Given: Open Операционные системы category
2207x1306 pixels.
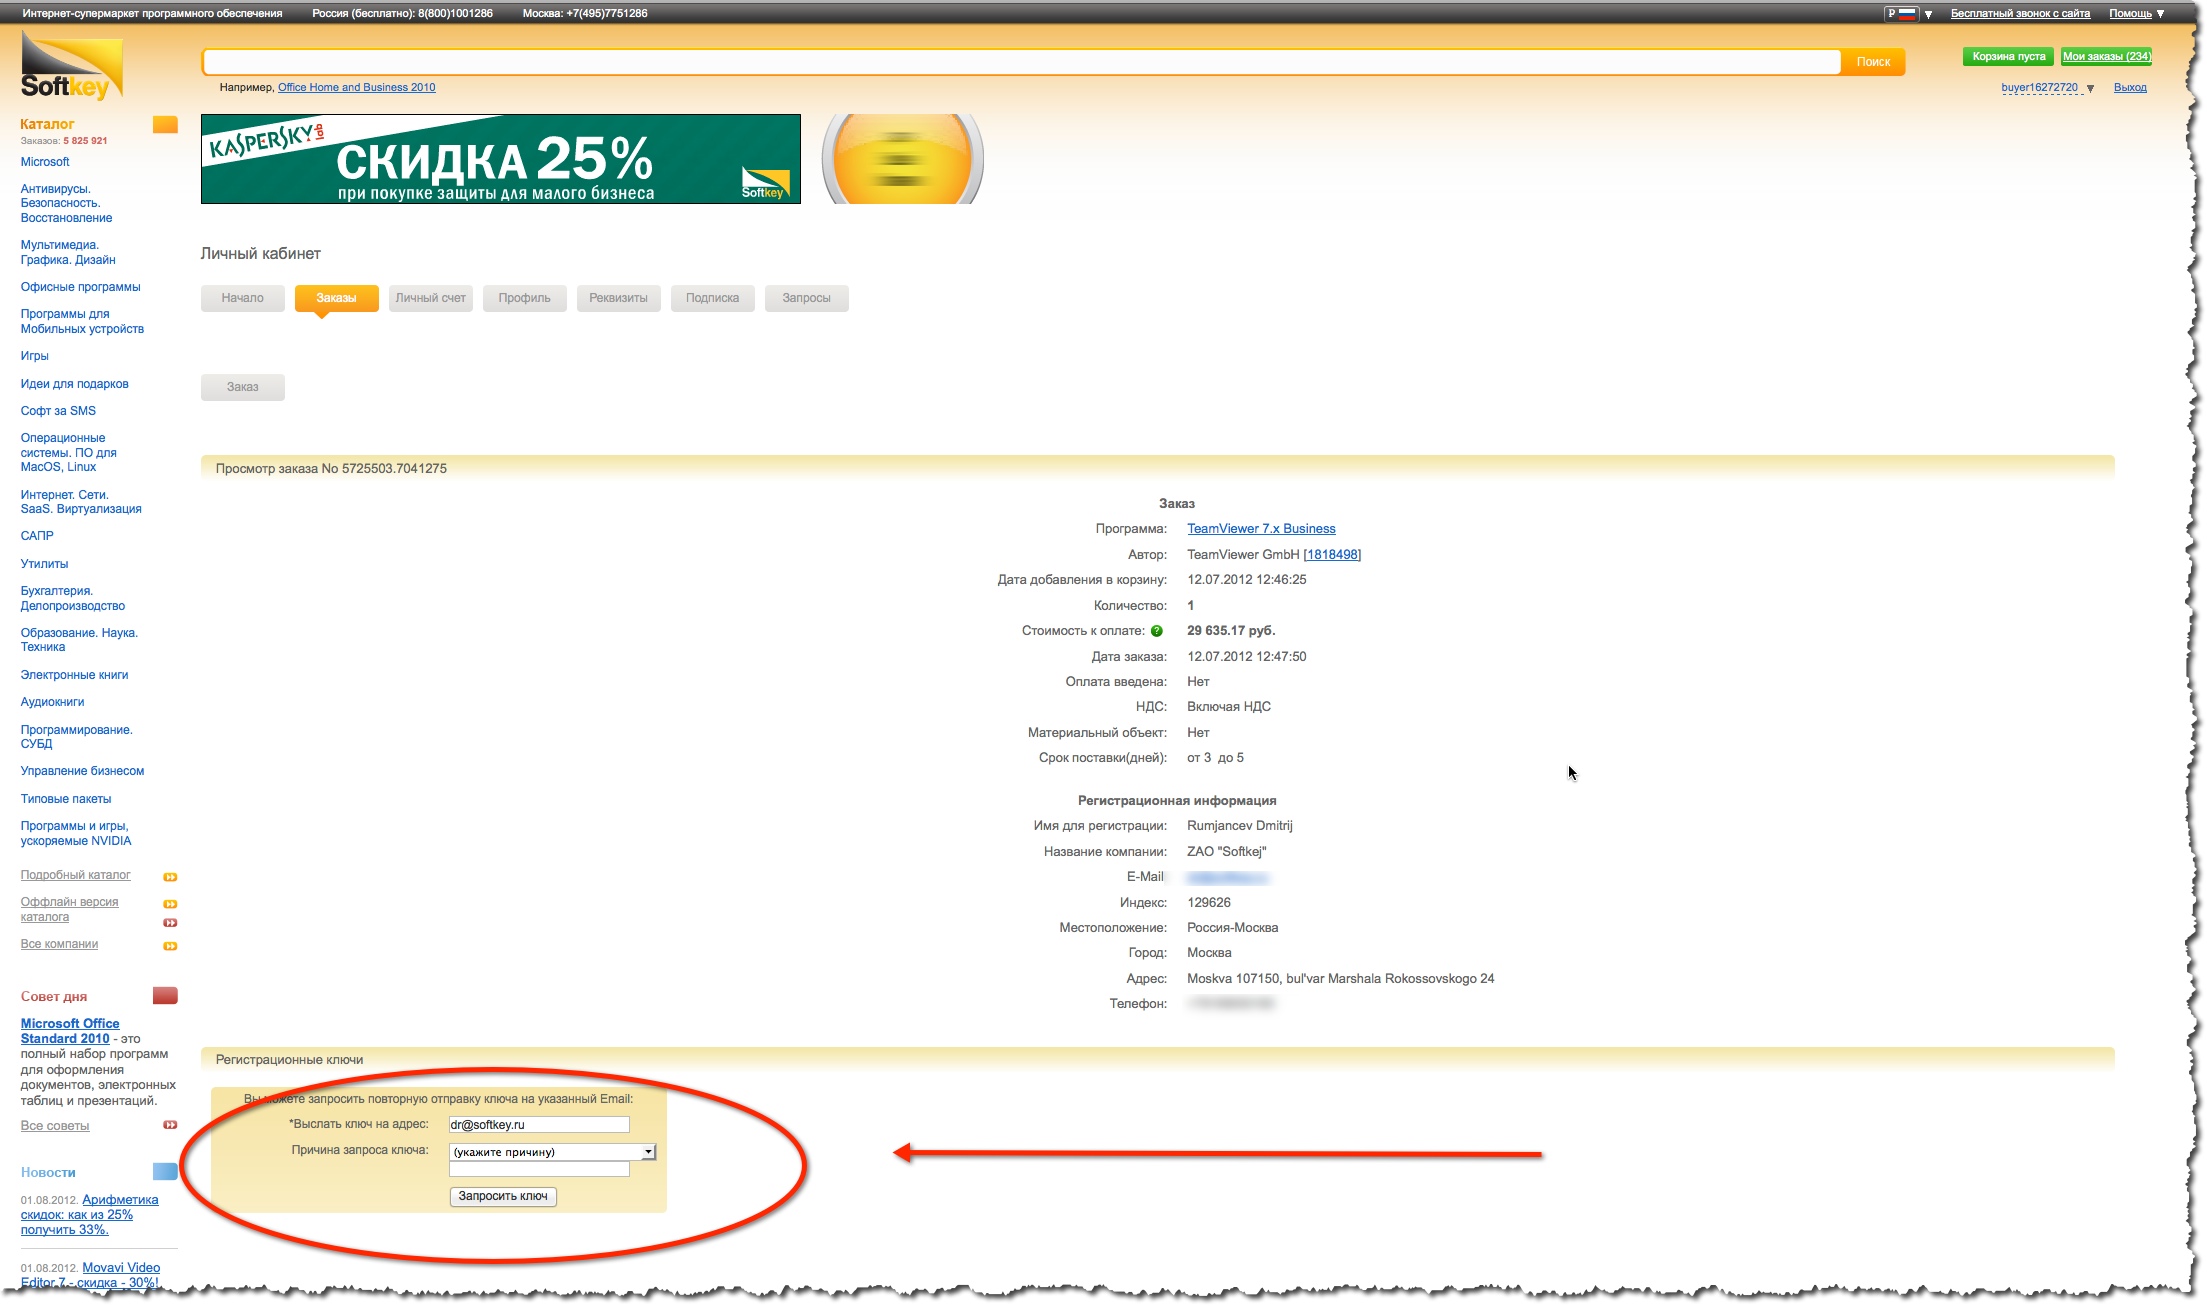Looking at the screenshot, I should click(x=68, y=452).
